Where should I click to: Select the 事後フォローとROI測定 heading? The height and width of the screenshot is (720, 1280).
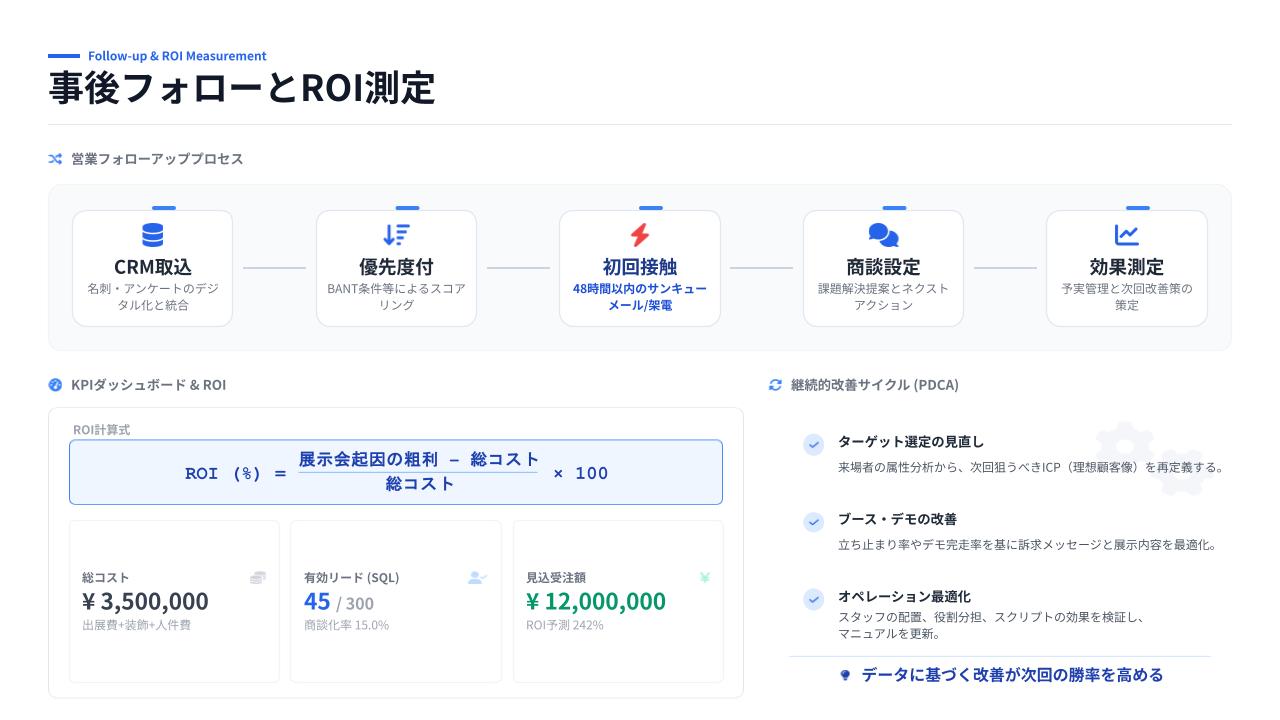[x=242, y=88]
